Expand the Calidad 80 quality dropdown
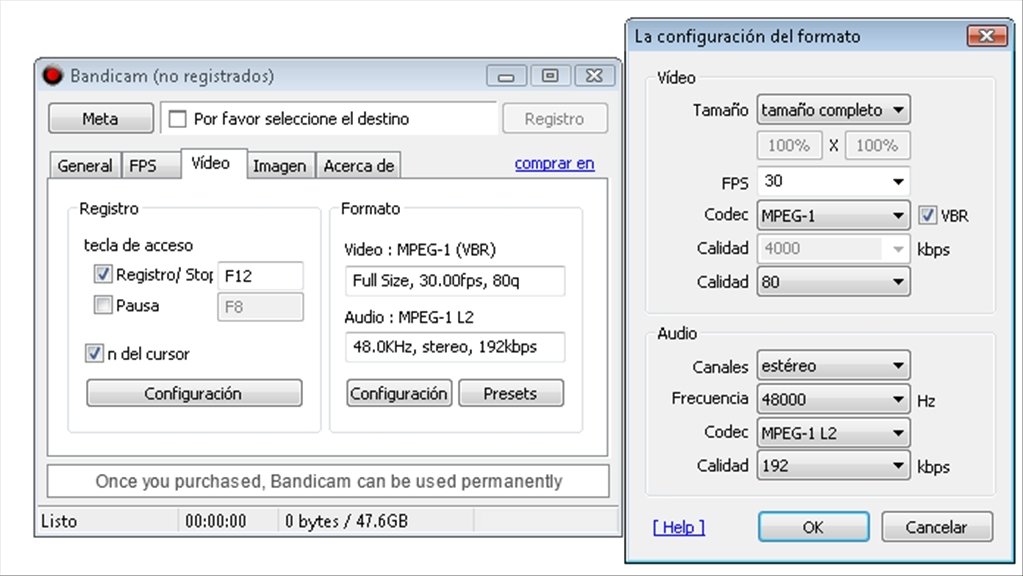 tap(833, 282)
